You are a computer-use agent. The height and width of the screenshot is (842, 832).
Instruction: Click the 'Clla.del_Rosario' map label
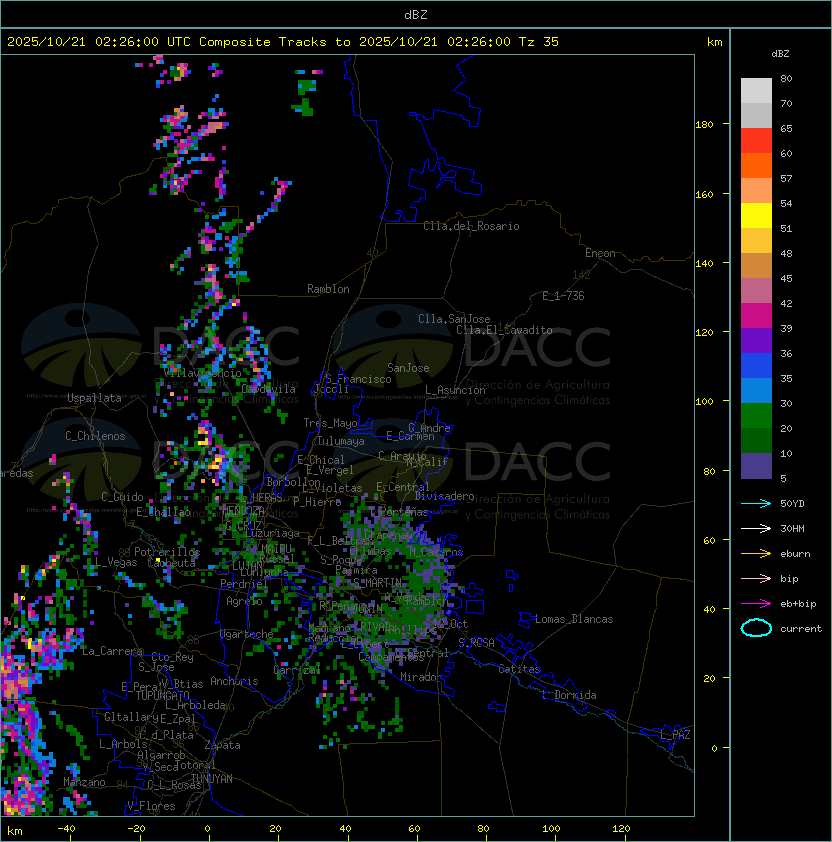click(x=471, y=226)
